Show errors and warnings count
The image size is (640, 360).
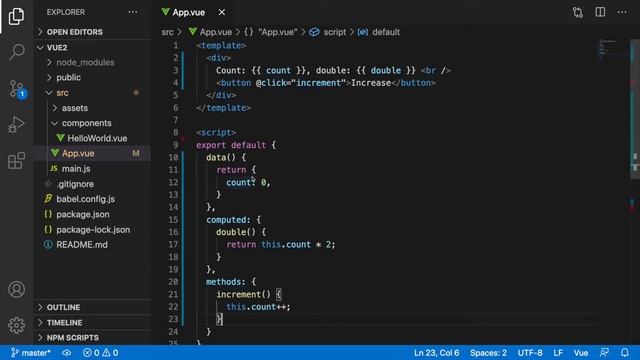pos(100,353)
